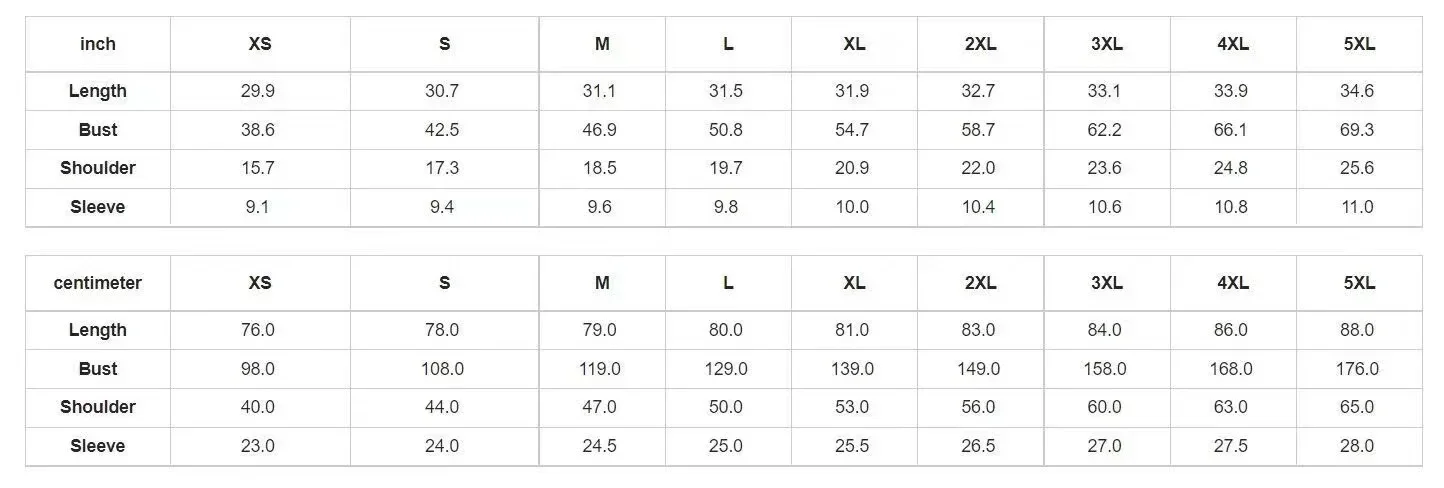Click the 176.0 bust cell in centimeters
This screenshot has width=1444, height=488.
[1357, 369]
